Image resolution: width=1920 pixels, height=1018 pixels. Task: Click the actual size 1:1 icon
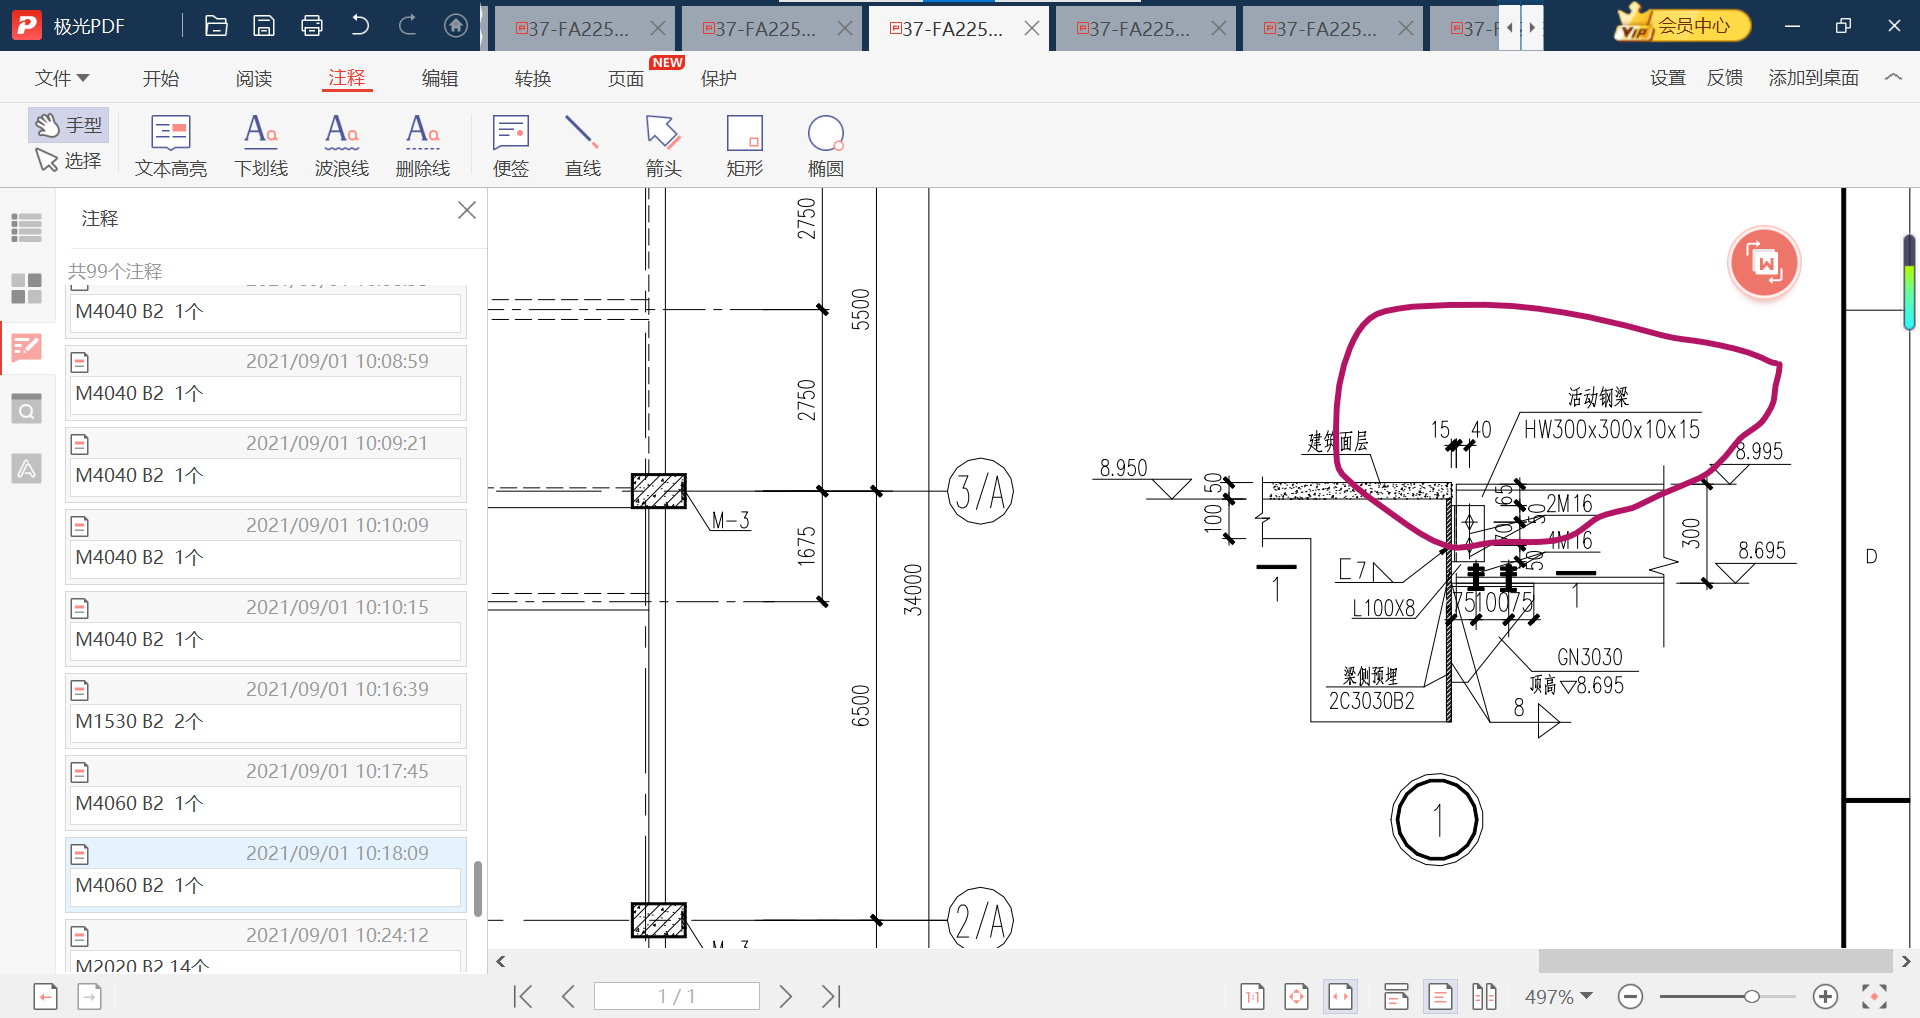pyautogui.click(x=1252, y=996)
